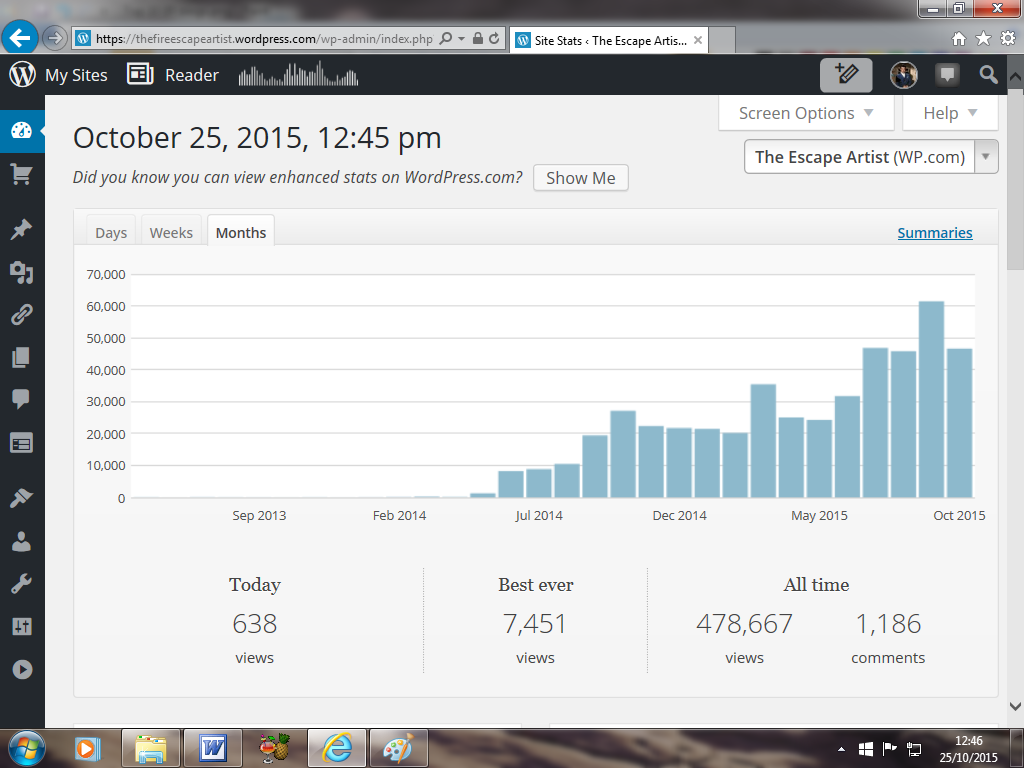The width and height of the screenshot is (1024, 768).
Task: Click the Links chain icon in sidebar
Action: (x=21, y=315)
